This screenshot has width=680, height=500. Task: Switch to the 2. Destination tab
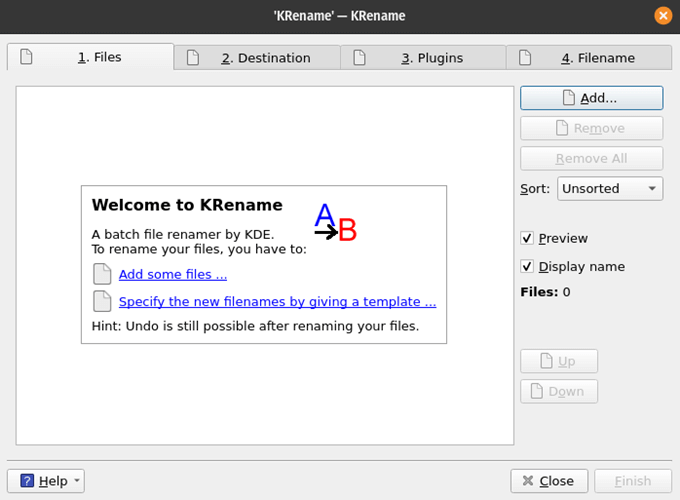pos(257,58)
